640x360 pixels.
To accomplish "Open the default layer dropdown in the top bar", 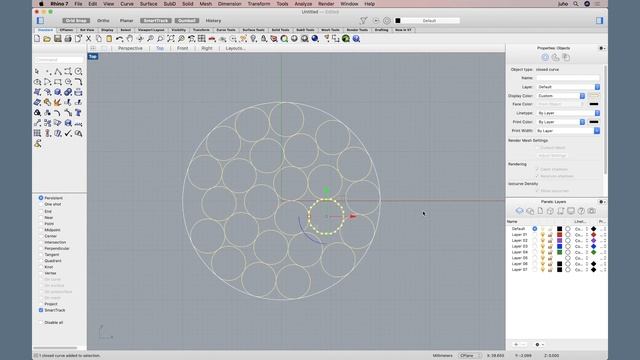I will [427, 20].
